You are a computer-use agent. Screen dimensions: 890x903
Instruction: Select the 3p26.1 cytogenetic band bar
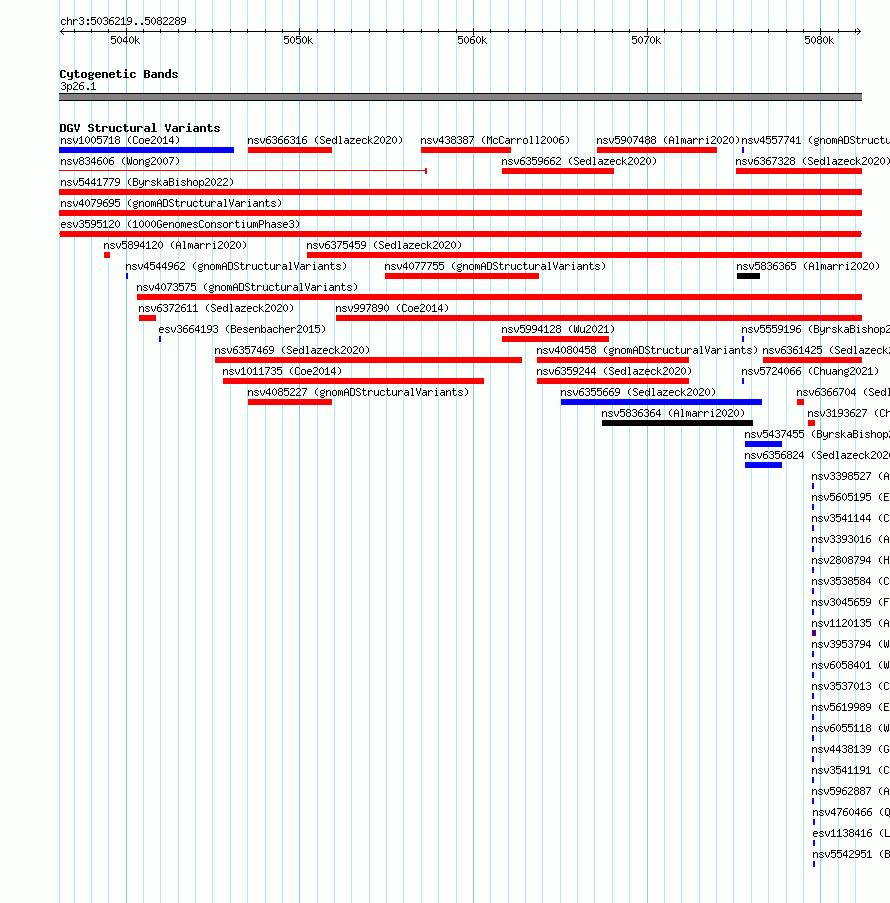[460, 97]
